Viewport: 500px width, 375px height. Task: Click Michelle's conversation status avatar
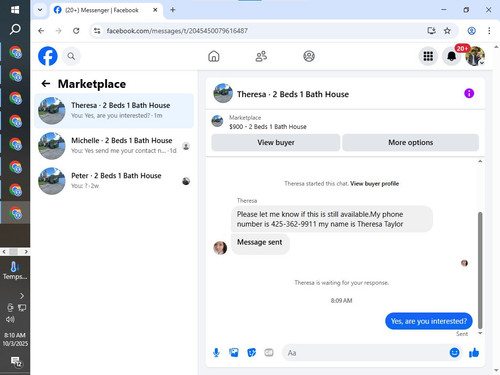(186, 146)
